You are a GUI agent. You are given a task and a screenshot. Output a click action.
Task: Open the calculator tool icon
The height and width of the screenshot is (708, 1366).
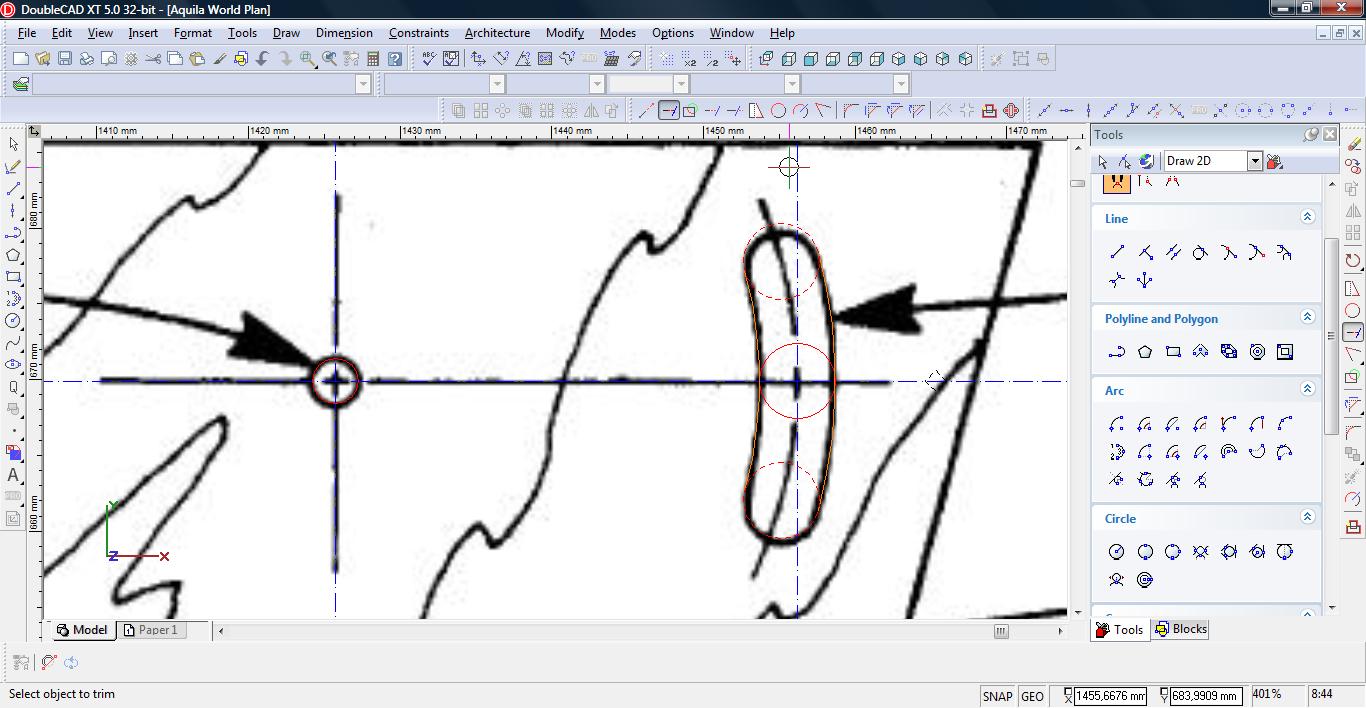click(x=373, y=59)
